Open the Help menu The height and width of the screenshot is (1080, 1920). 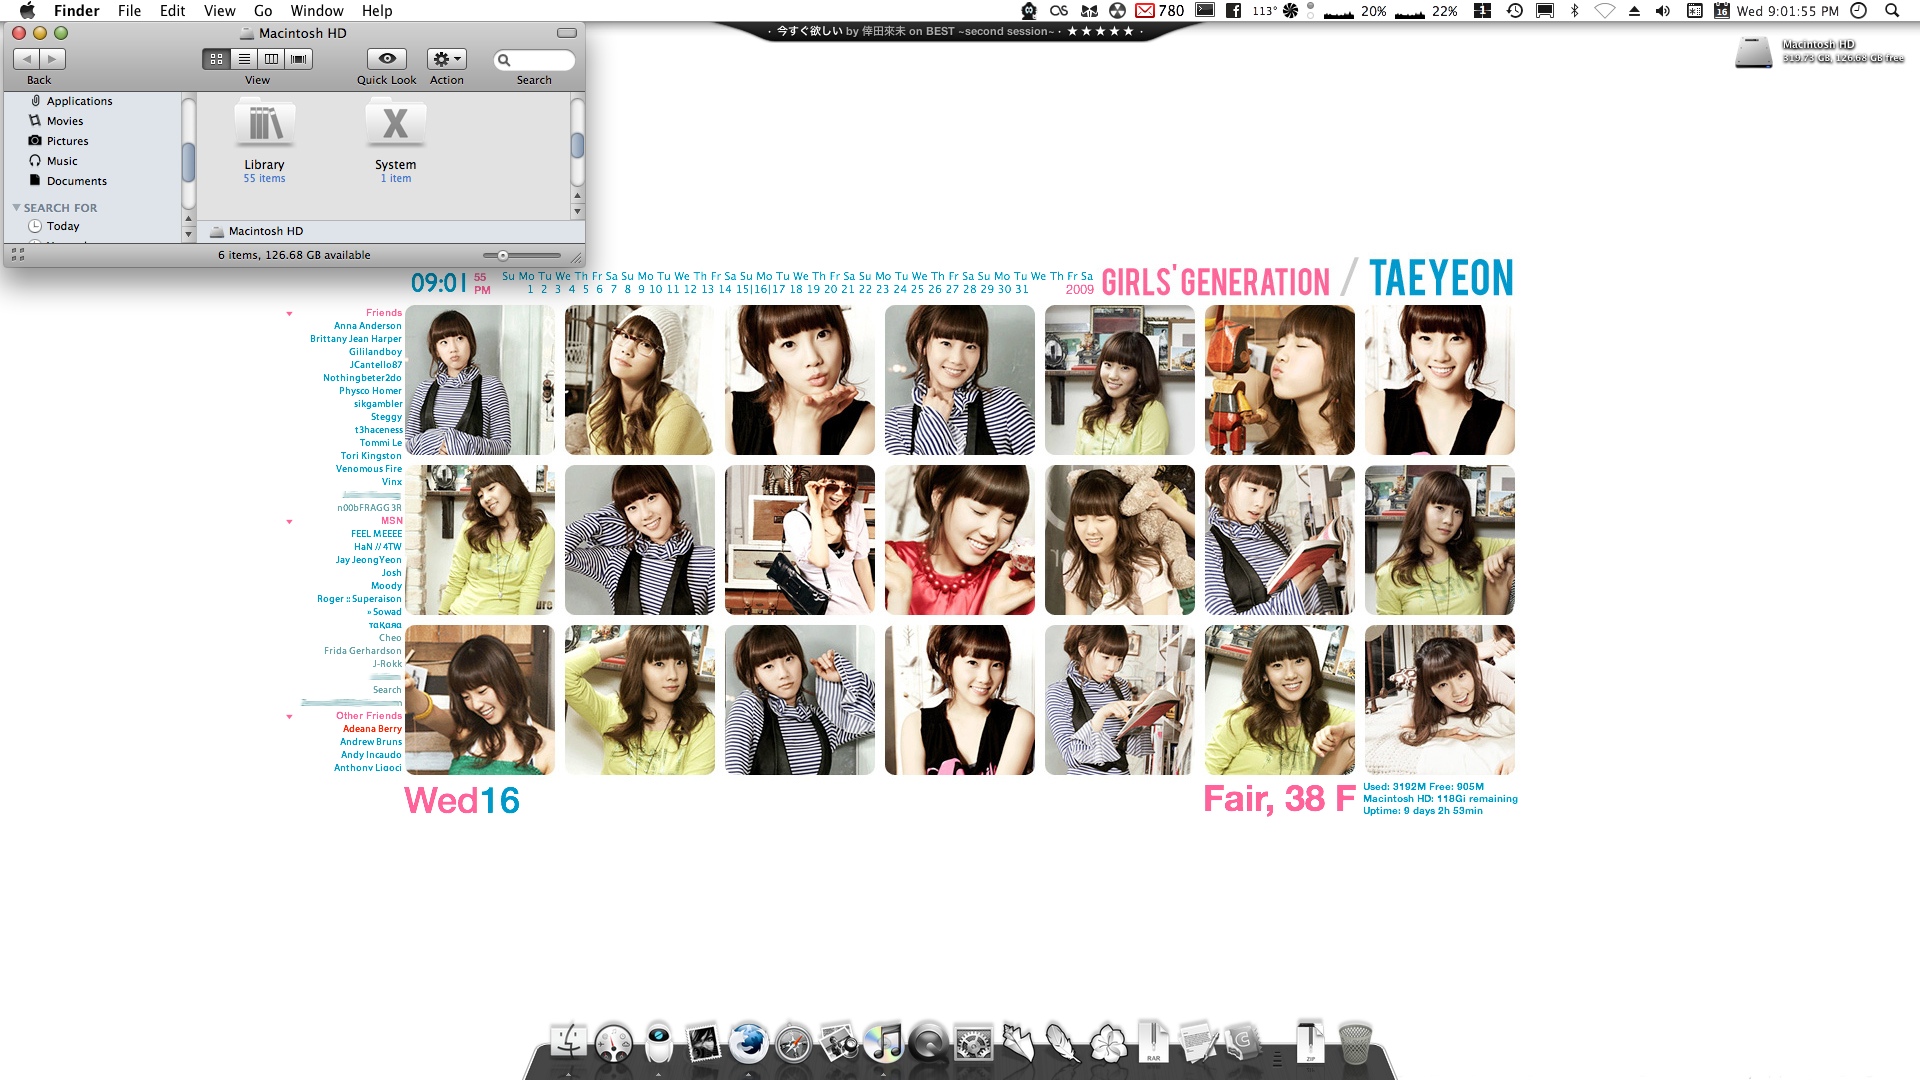click(377, 11)
